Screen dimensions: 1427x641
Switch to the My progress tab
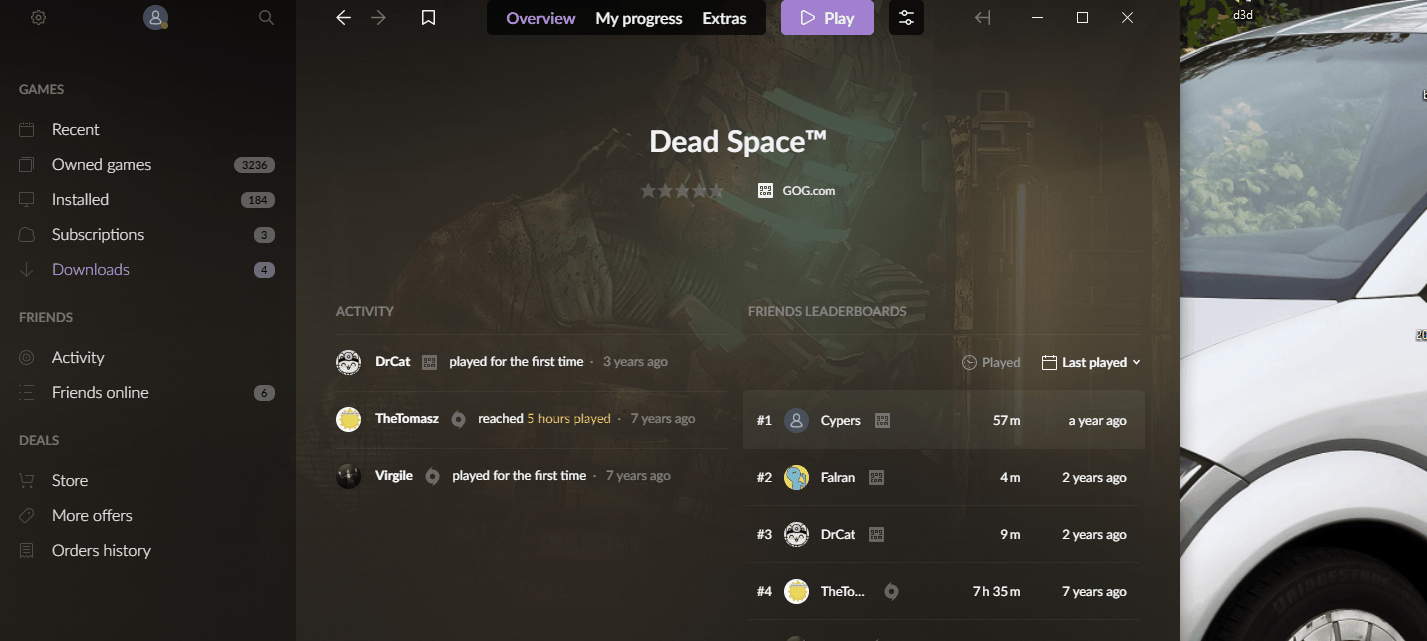coord(638,18)
